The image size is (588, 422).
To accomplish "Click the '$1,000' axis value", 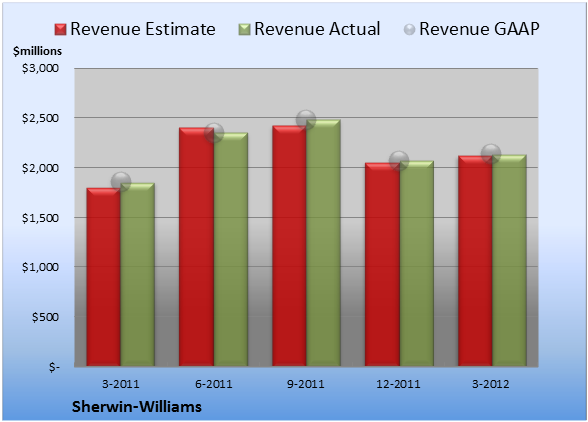I will click(40, 267).
